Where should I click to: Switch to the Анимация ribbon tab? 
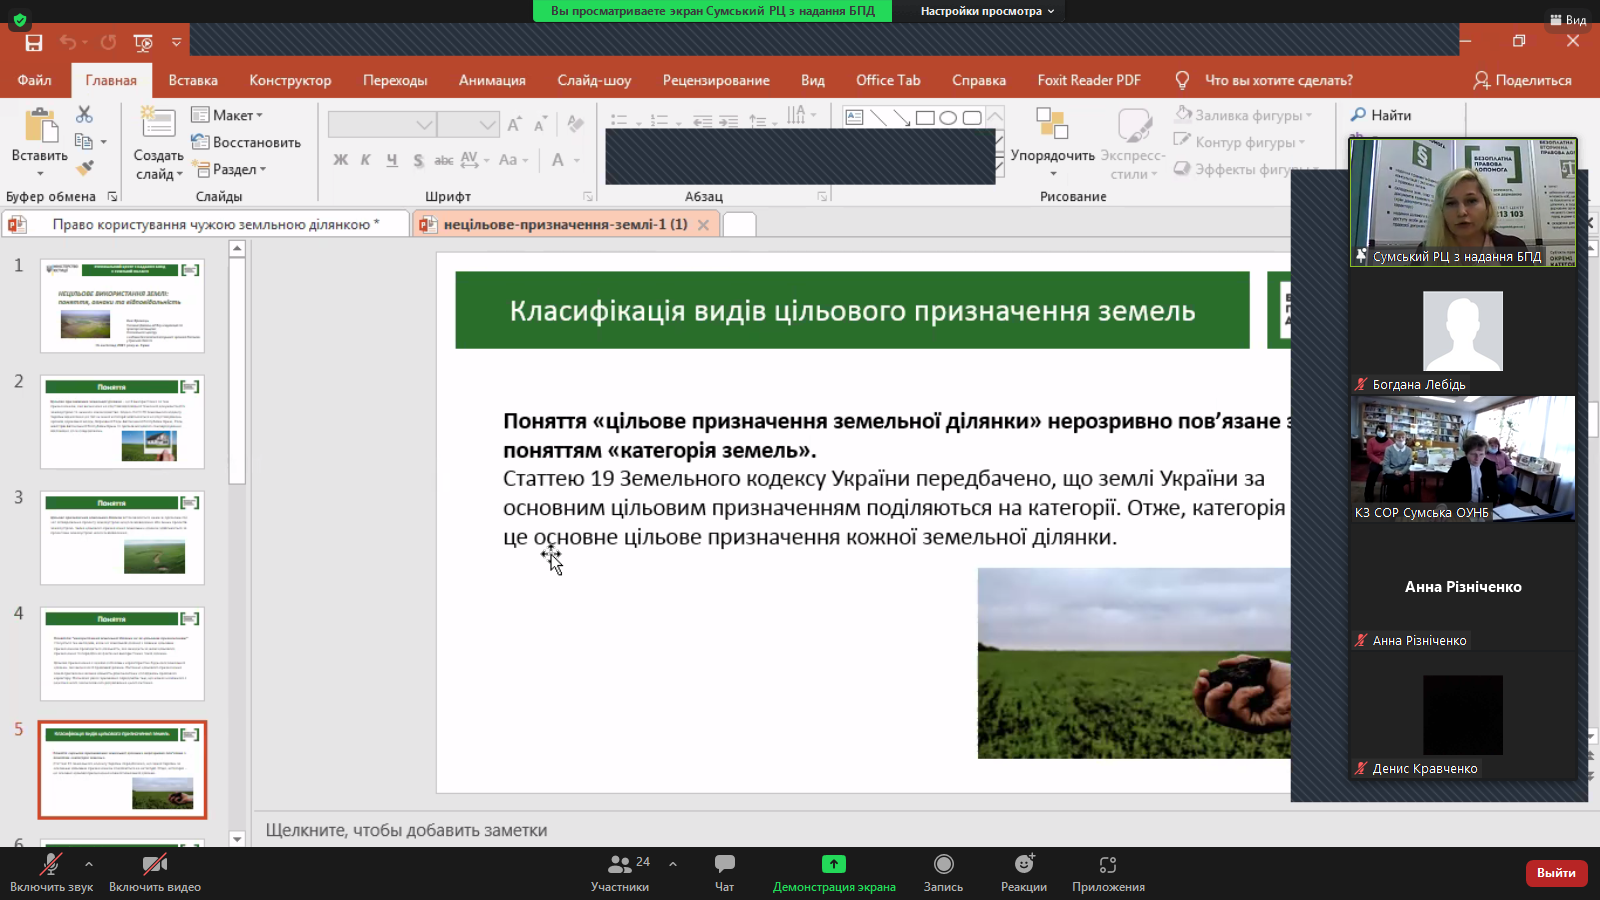492,80
